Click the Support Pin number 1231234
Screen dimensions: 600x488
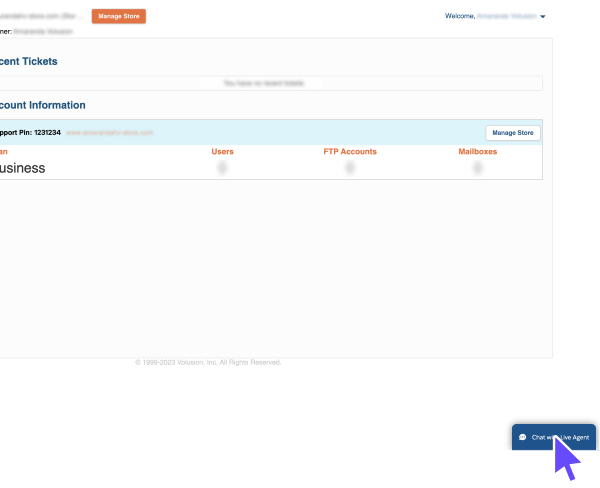coord(46,132)
